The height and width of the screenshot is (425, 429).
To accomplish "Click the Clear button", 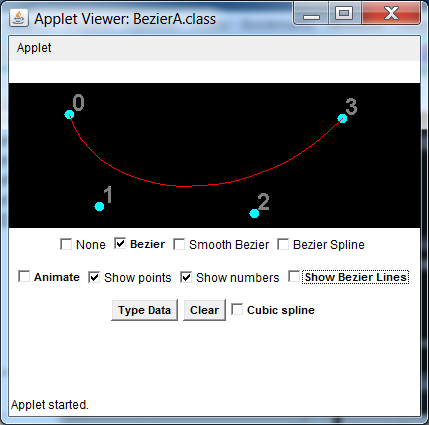I will point(204,310).
